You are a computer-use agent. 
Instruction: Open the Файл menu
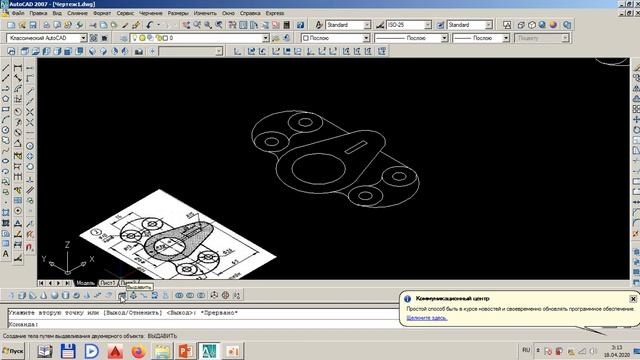[x=18, y=13]
